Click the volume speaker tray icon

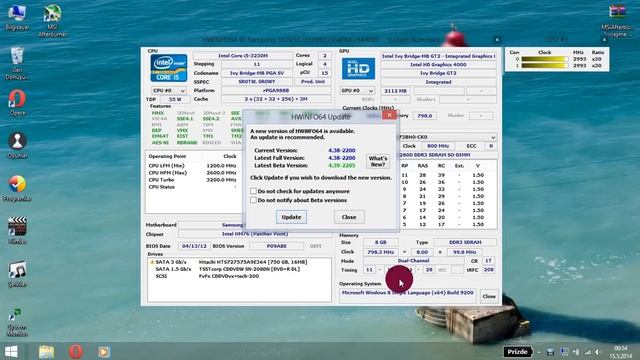pyautogui.click(x=597, y=352)
